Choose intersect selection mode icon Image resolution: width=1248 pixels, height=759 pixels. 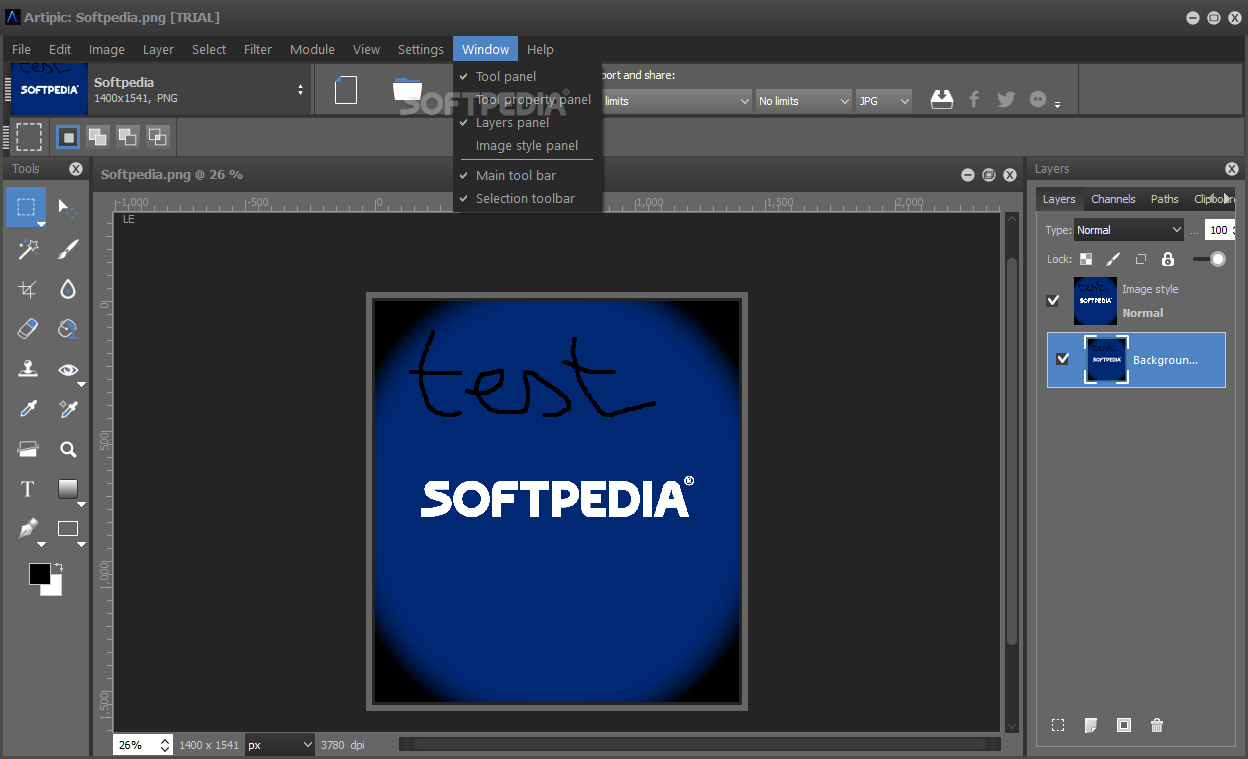click(x=157, y=137)
